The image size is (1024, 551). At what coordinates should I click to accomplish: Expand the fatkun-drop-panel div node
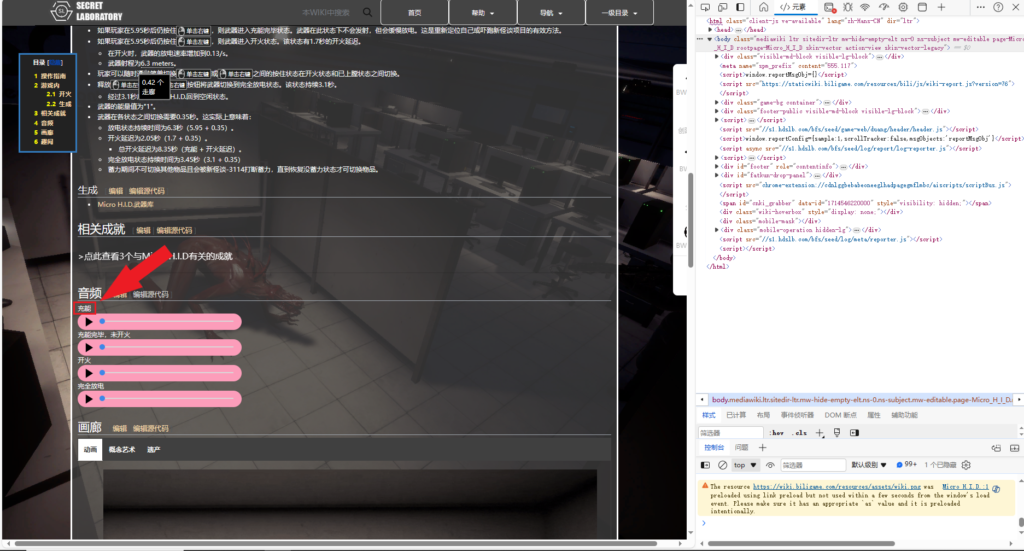pos(717,175)
